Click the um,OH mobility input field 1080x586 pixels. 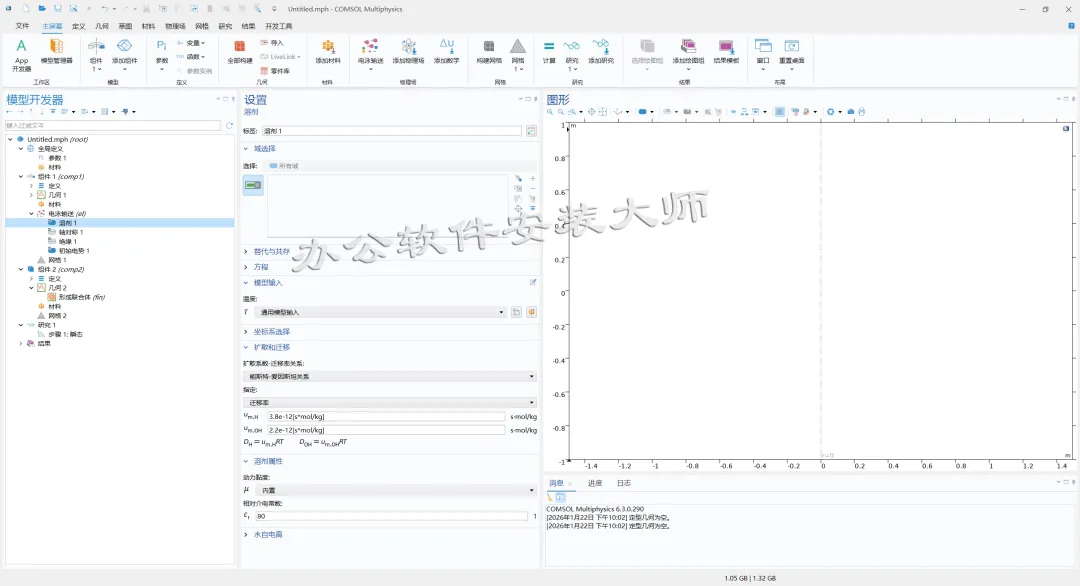tap(386, 430)
